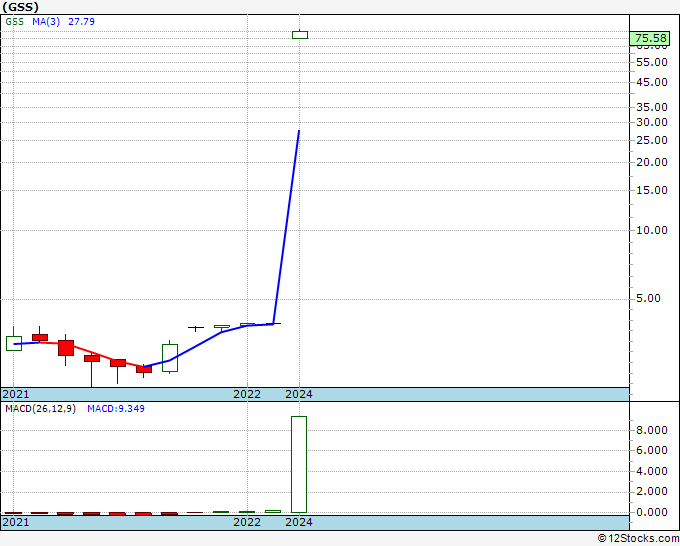Image resolution: width=680 pixels, height=546 pixels.
Task: Click the 2024 label on MACD time axis
Action: [299, 522]
